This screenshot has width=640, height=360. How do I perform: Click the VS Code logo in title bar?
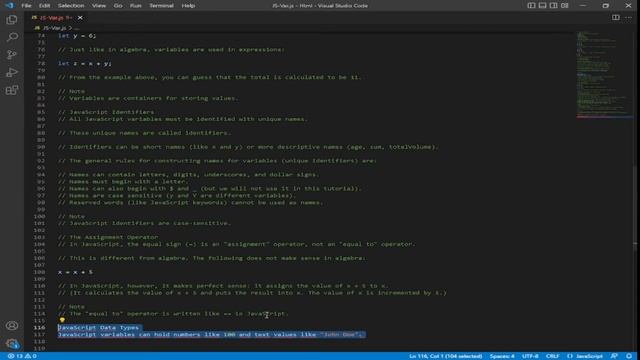coord(9,5)
